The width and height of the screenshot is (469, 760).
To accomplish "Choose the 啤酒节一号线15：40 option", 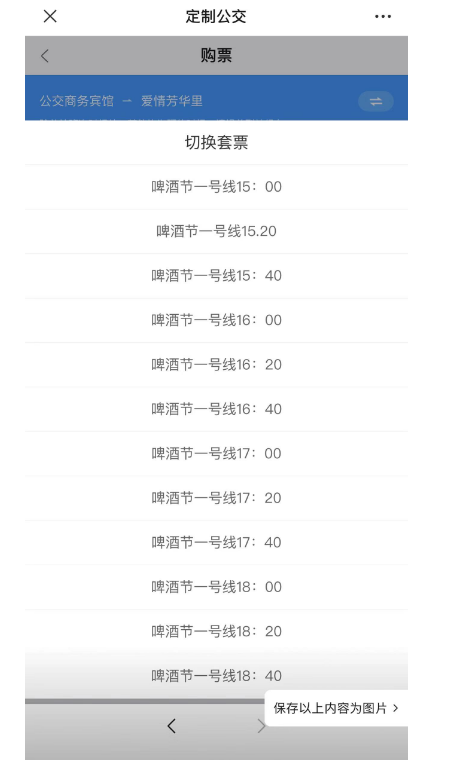I will click(216, 276).
